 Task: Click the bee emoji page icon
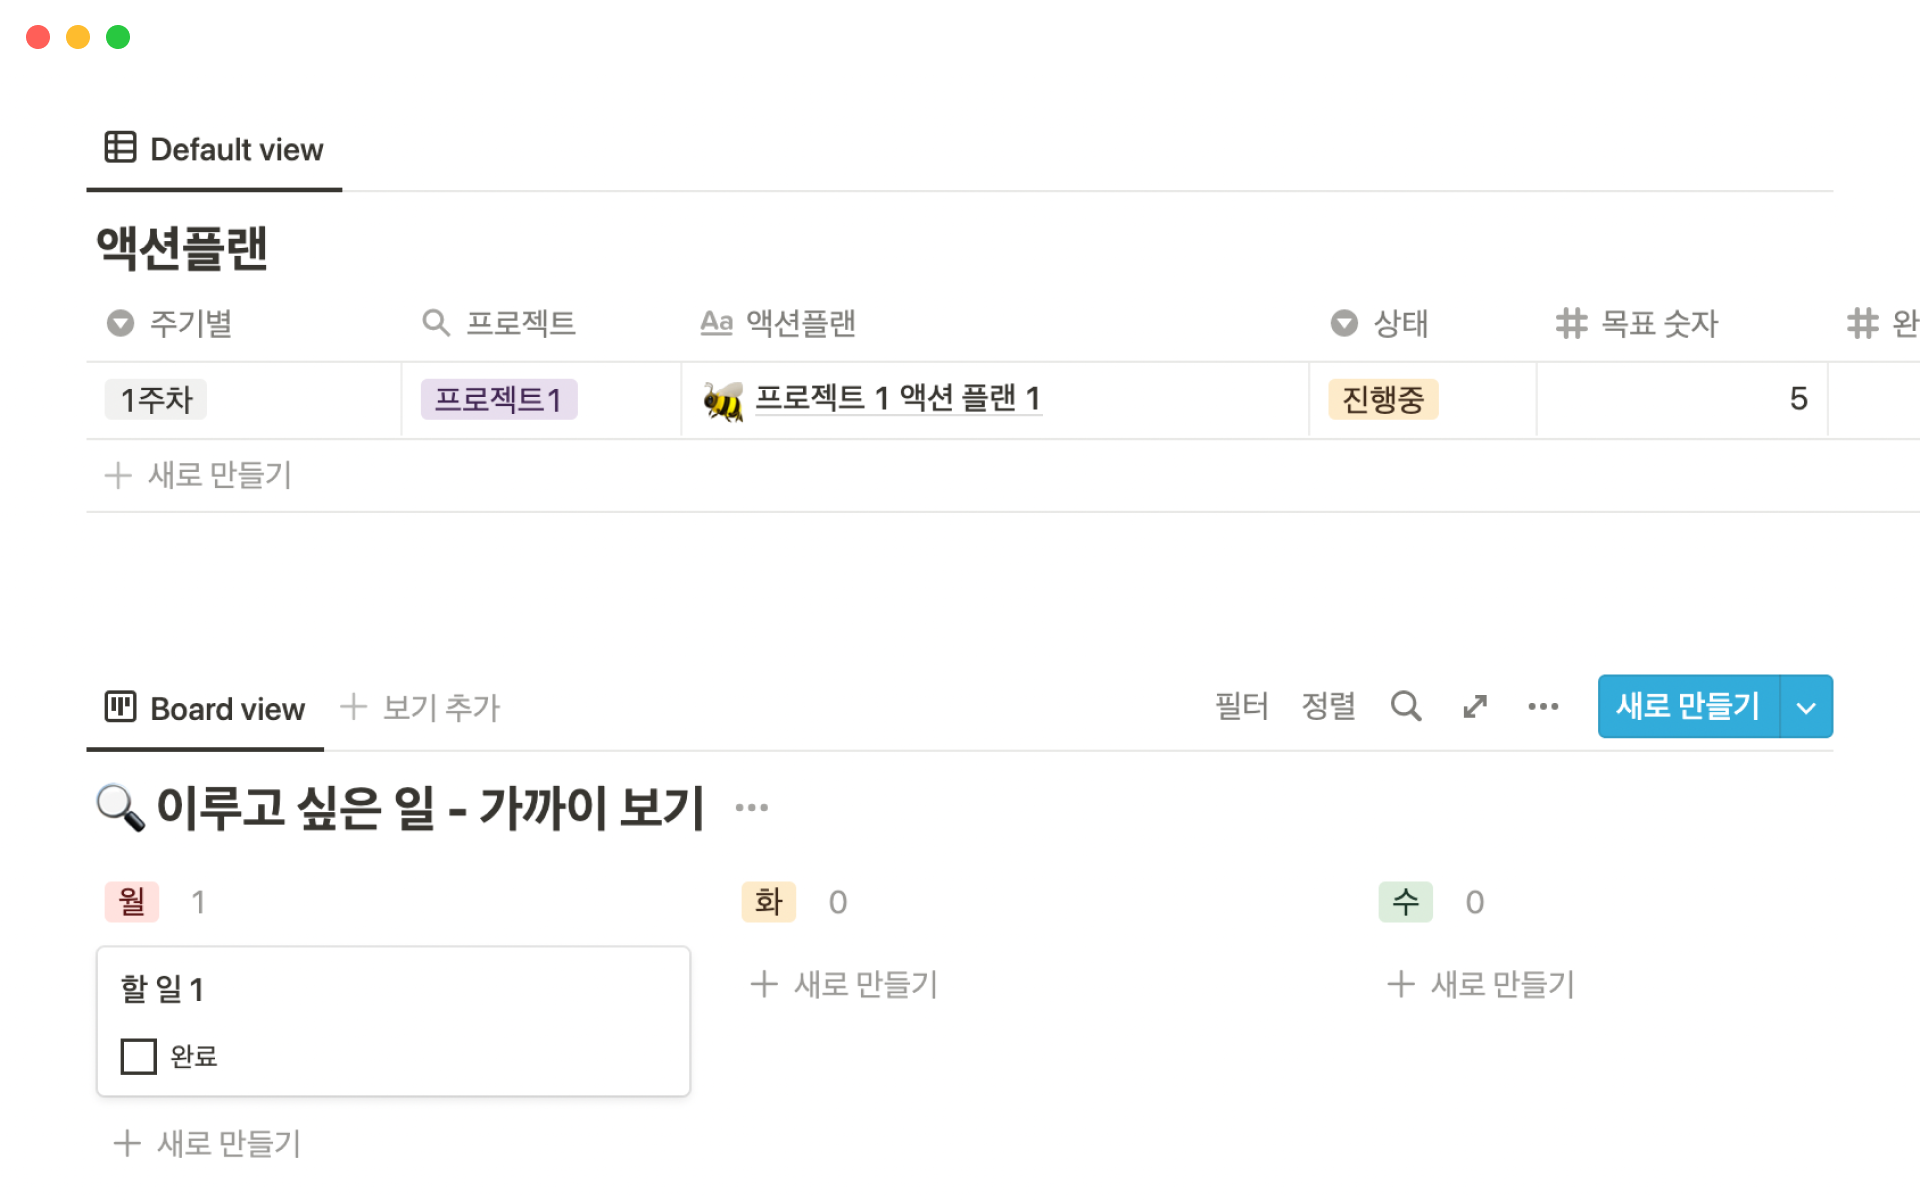point(723,401)
